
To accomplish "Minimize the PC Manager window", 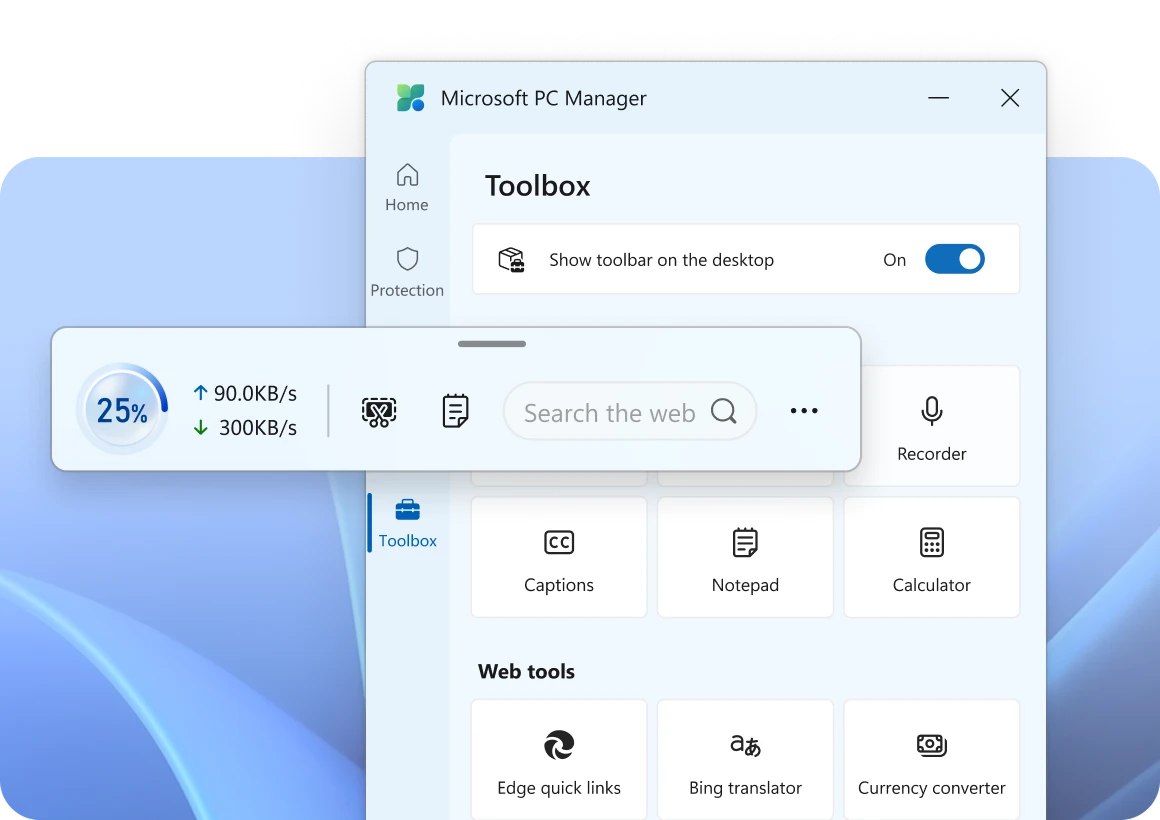I will tap(938, 98).
